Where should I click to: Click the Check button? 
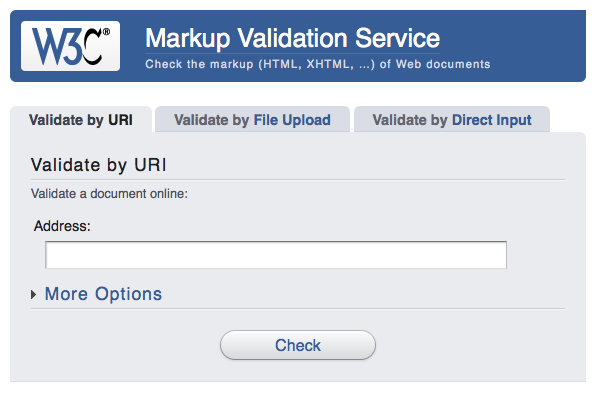pos(298,345)
